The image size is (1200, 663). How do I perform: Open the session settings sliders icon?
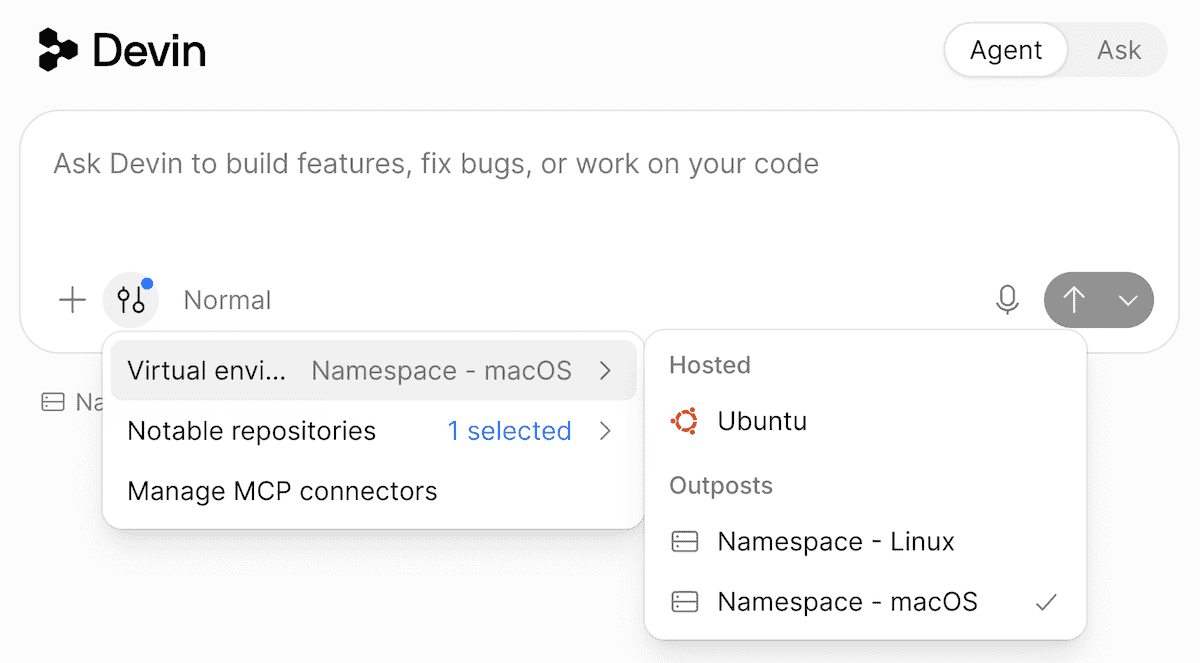click(131, 300)
